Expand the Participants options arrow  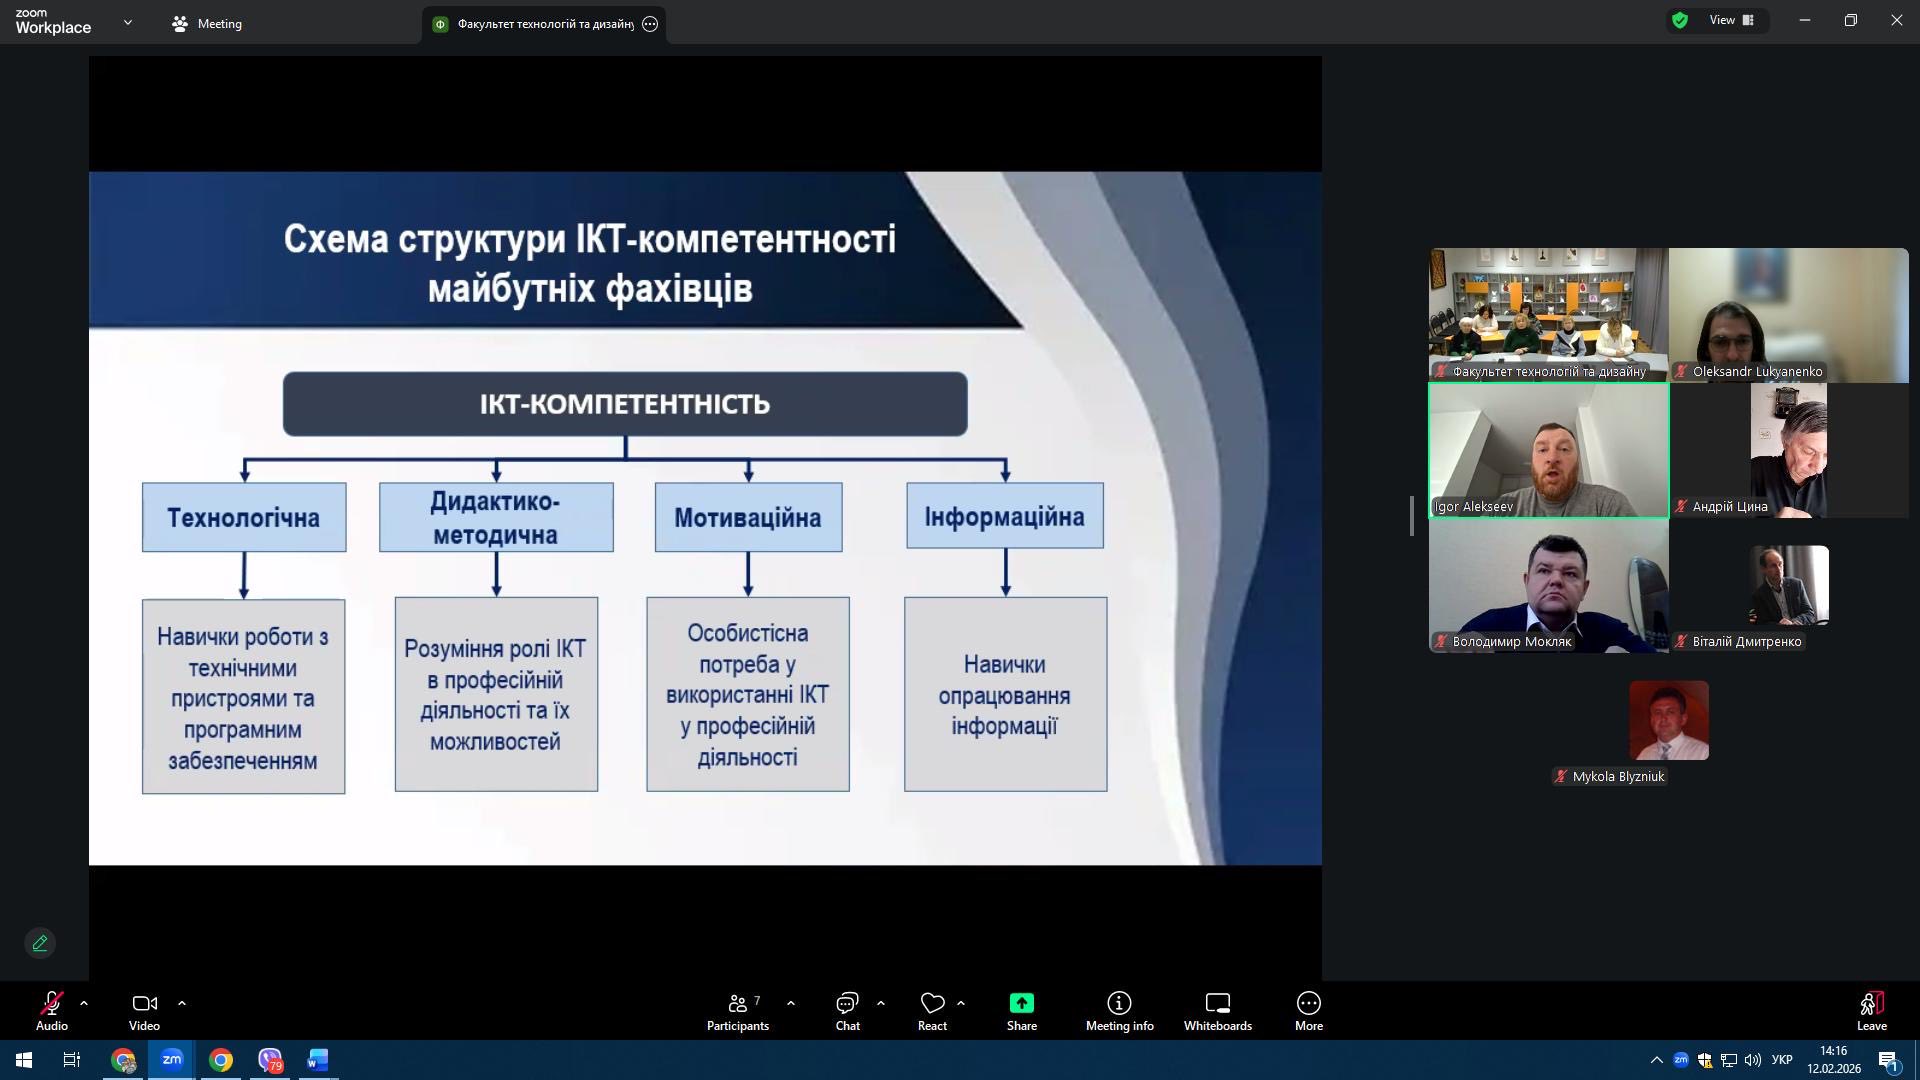tap(791, 1002)
